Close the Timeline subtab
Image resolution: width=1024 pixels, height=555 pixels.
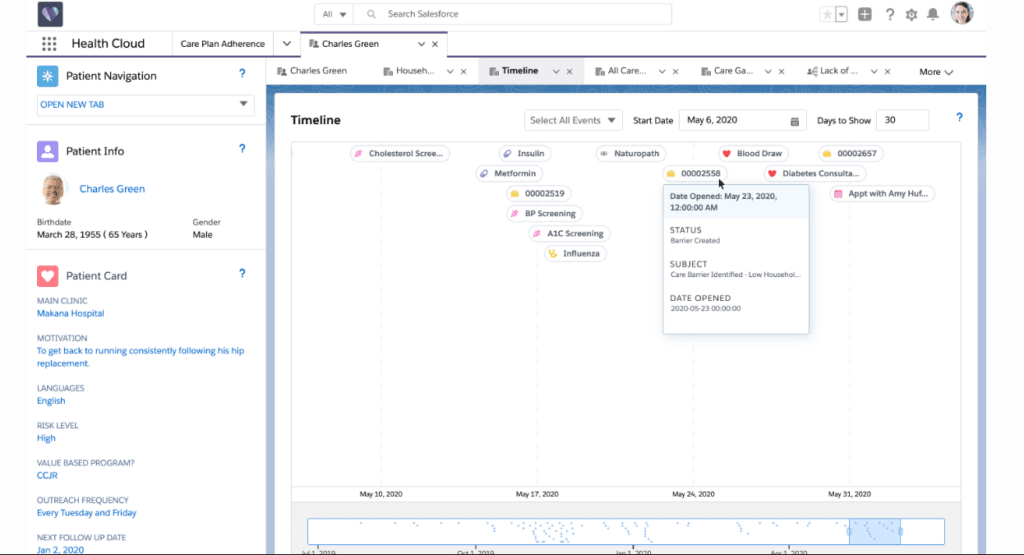569,71
